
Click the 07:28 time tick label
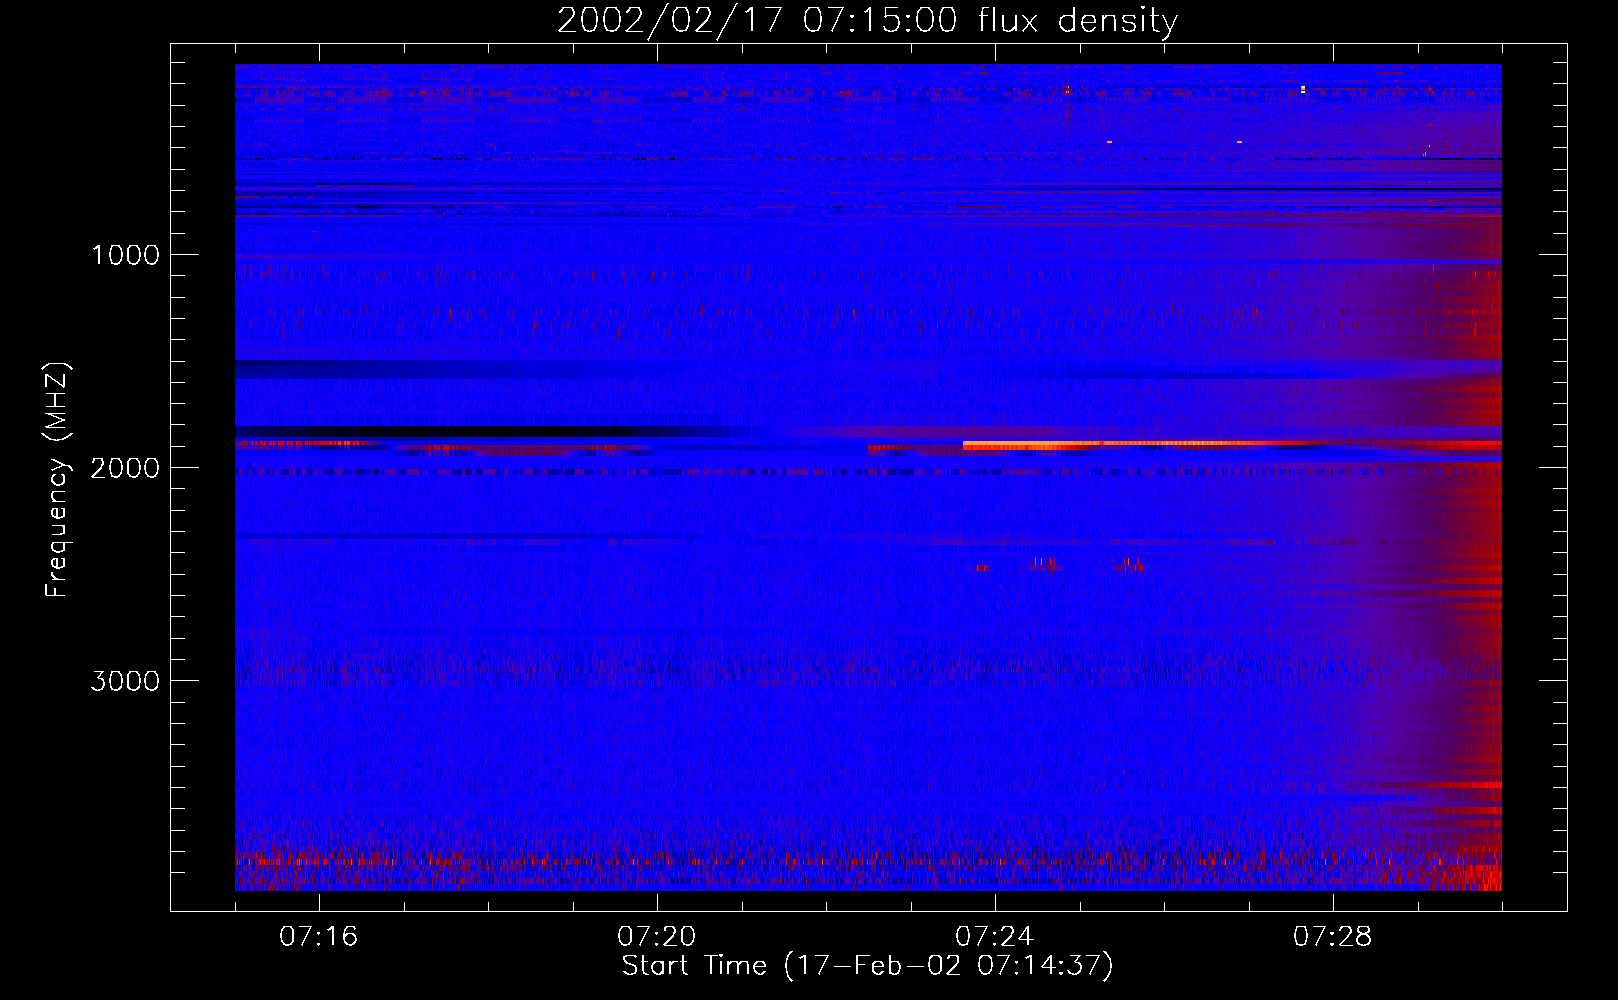pos(1333,937)
